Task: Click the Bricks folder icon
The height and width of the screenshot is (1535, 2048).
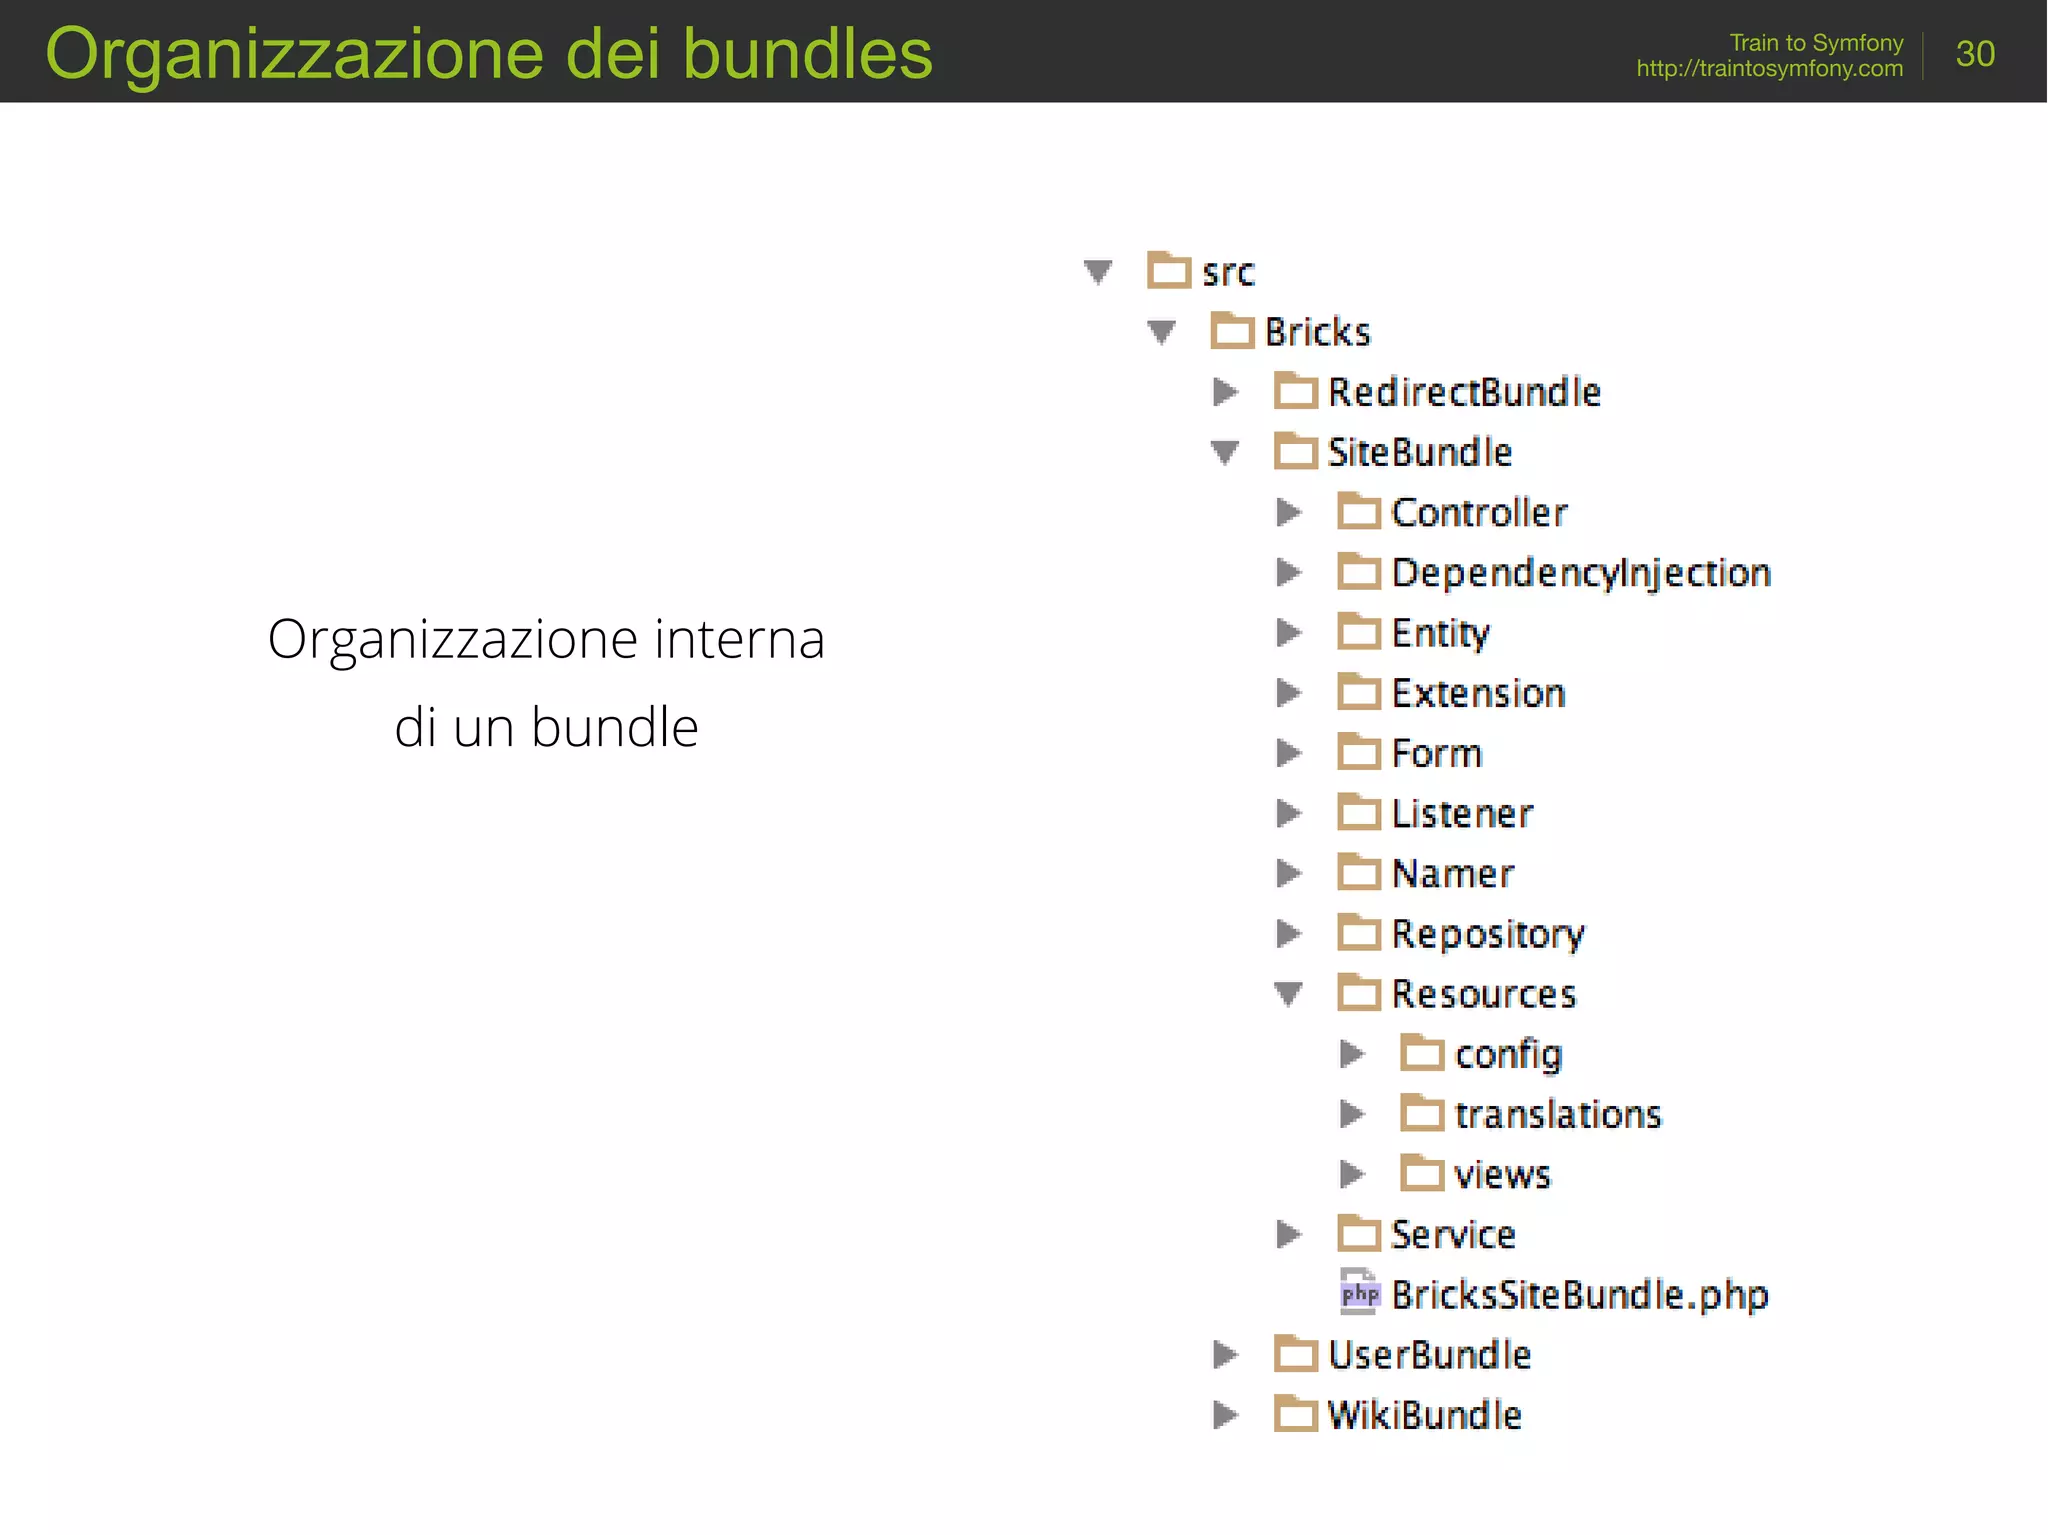Action: (1232, 330)
